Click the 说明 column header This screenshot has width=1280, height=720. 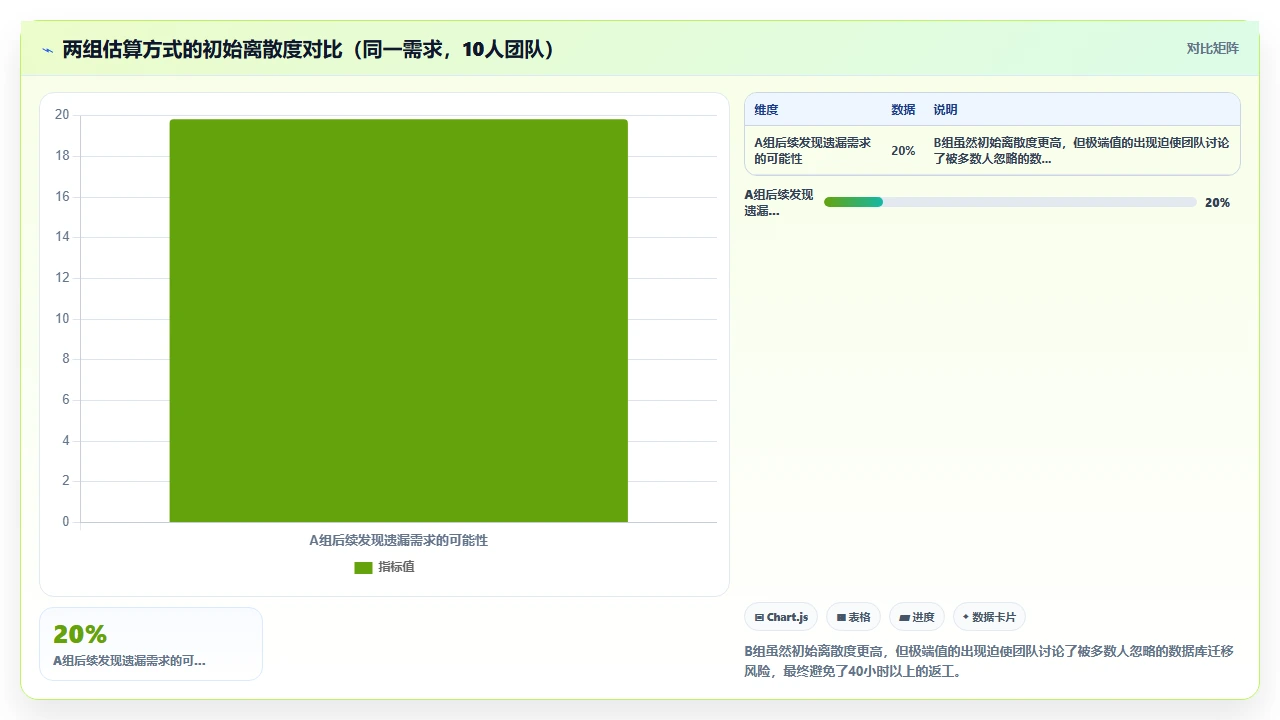(x=945, y=110)
